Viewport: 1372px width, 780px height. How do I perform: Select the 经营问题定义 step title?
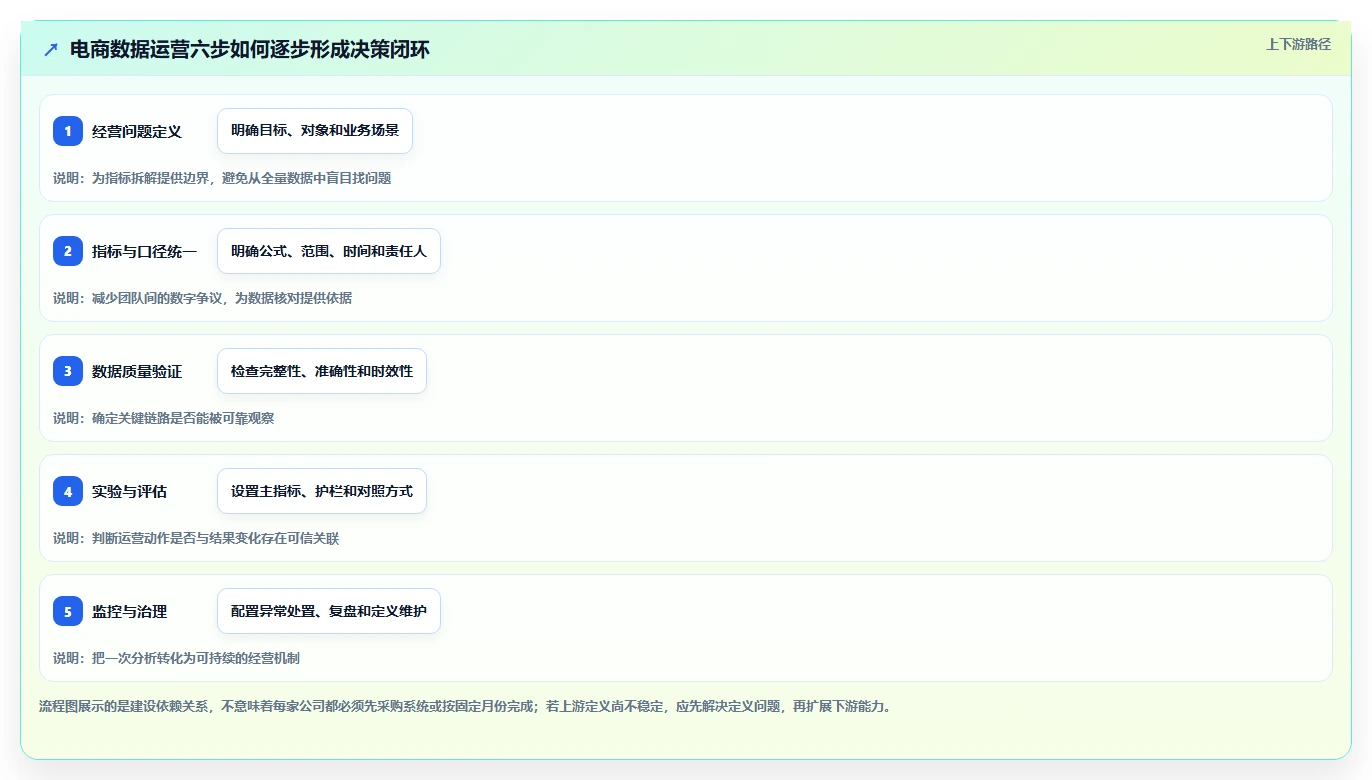[137, 131]
